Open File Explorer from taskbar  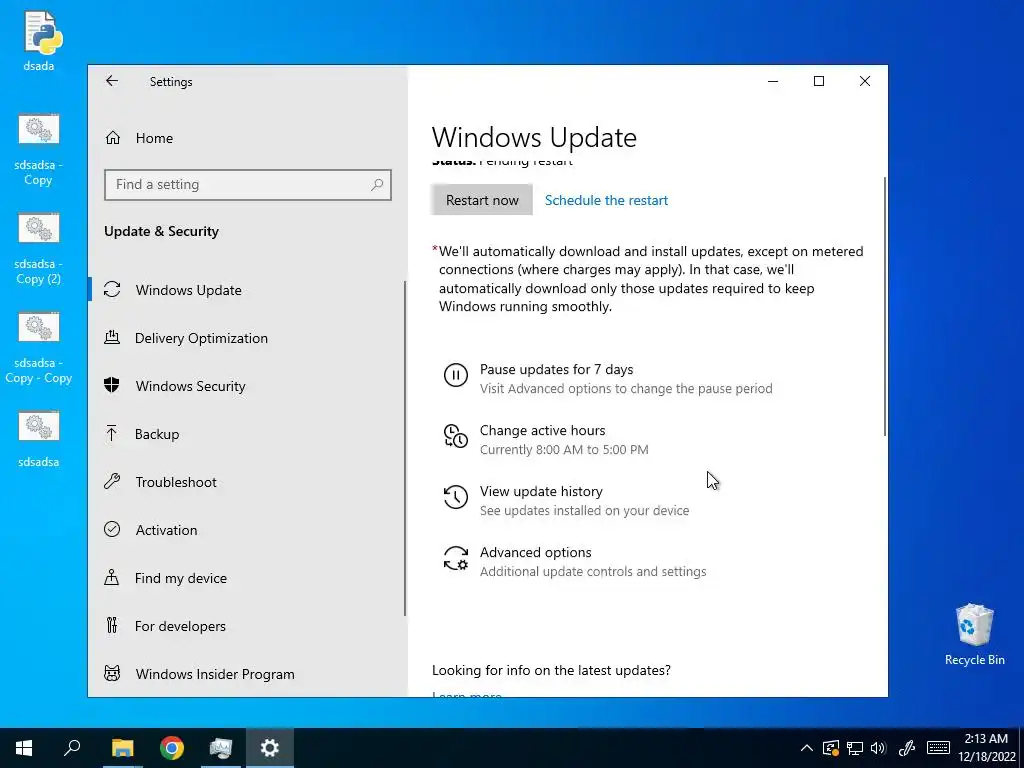point(122,748)
